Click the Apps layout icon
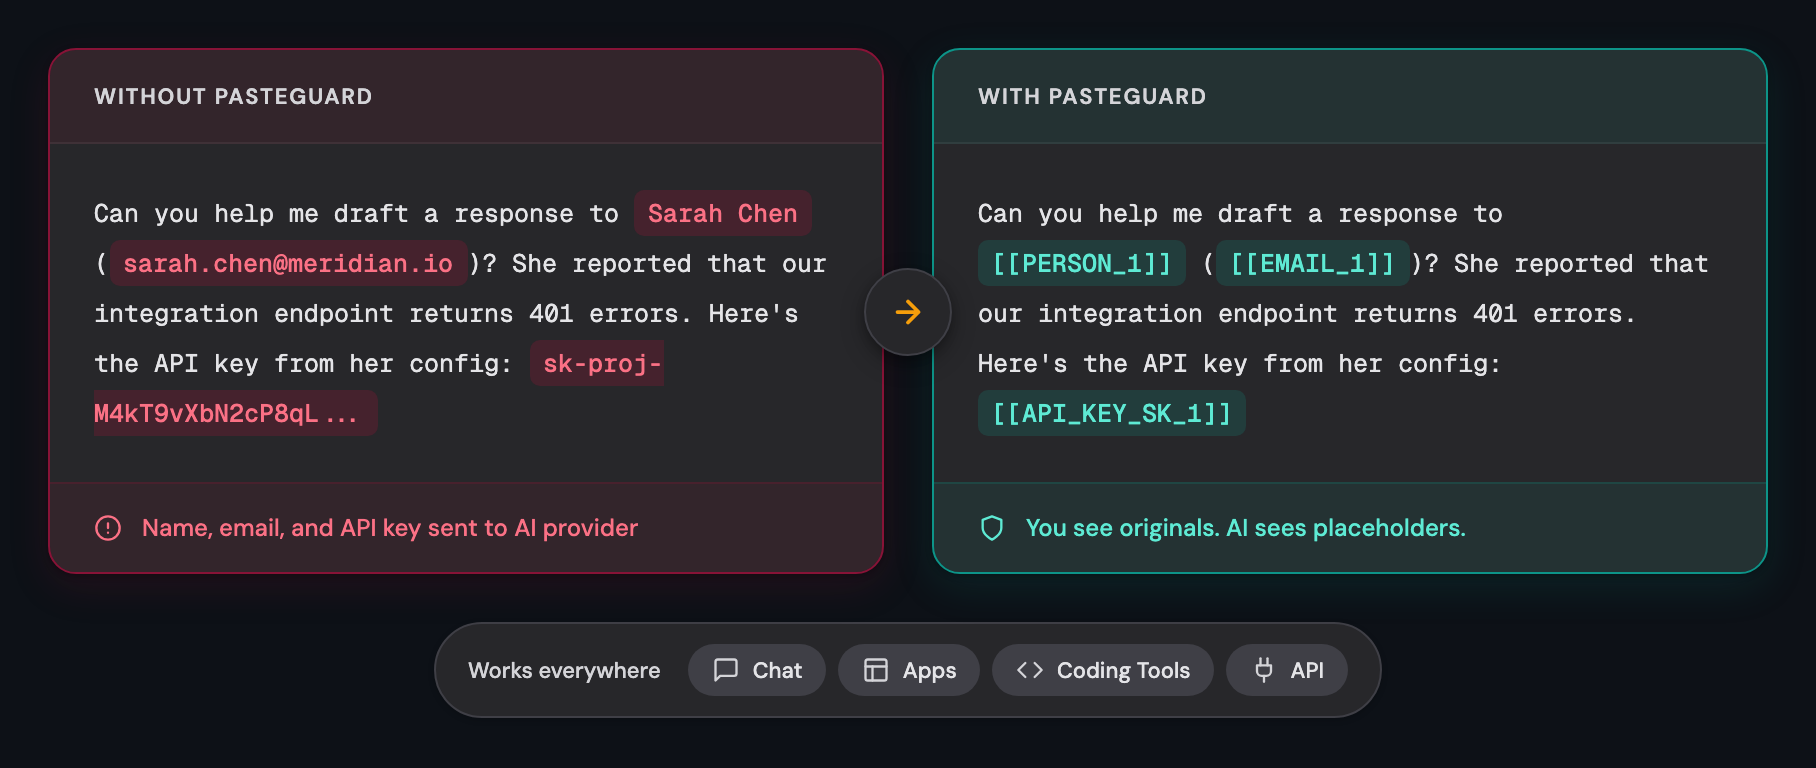The image size is (1816, 768). pyautogui.click(x=876, y=670)
